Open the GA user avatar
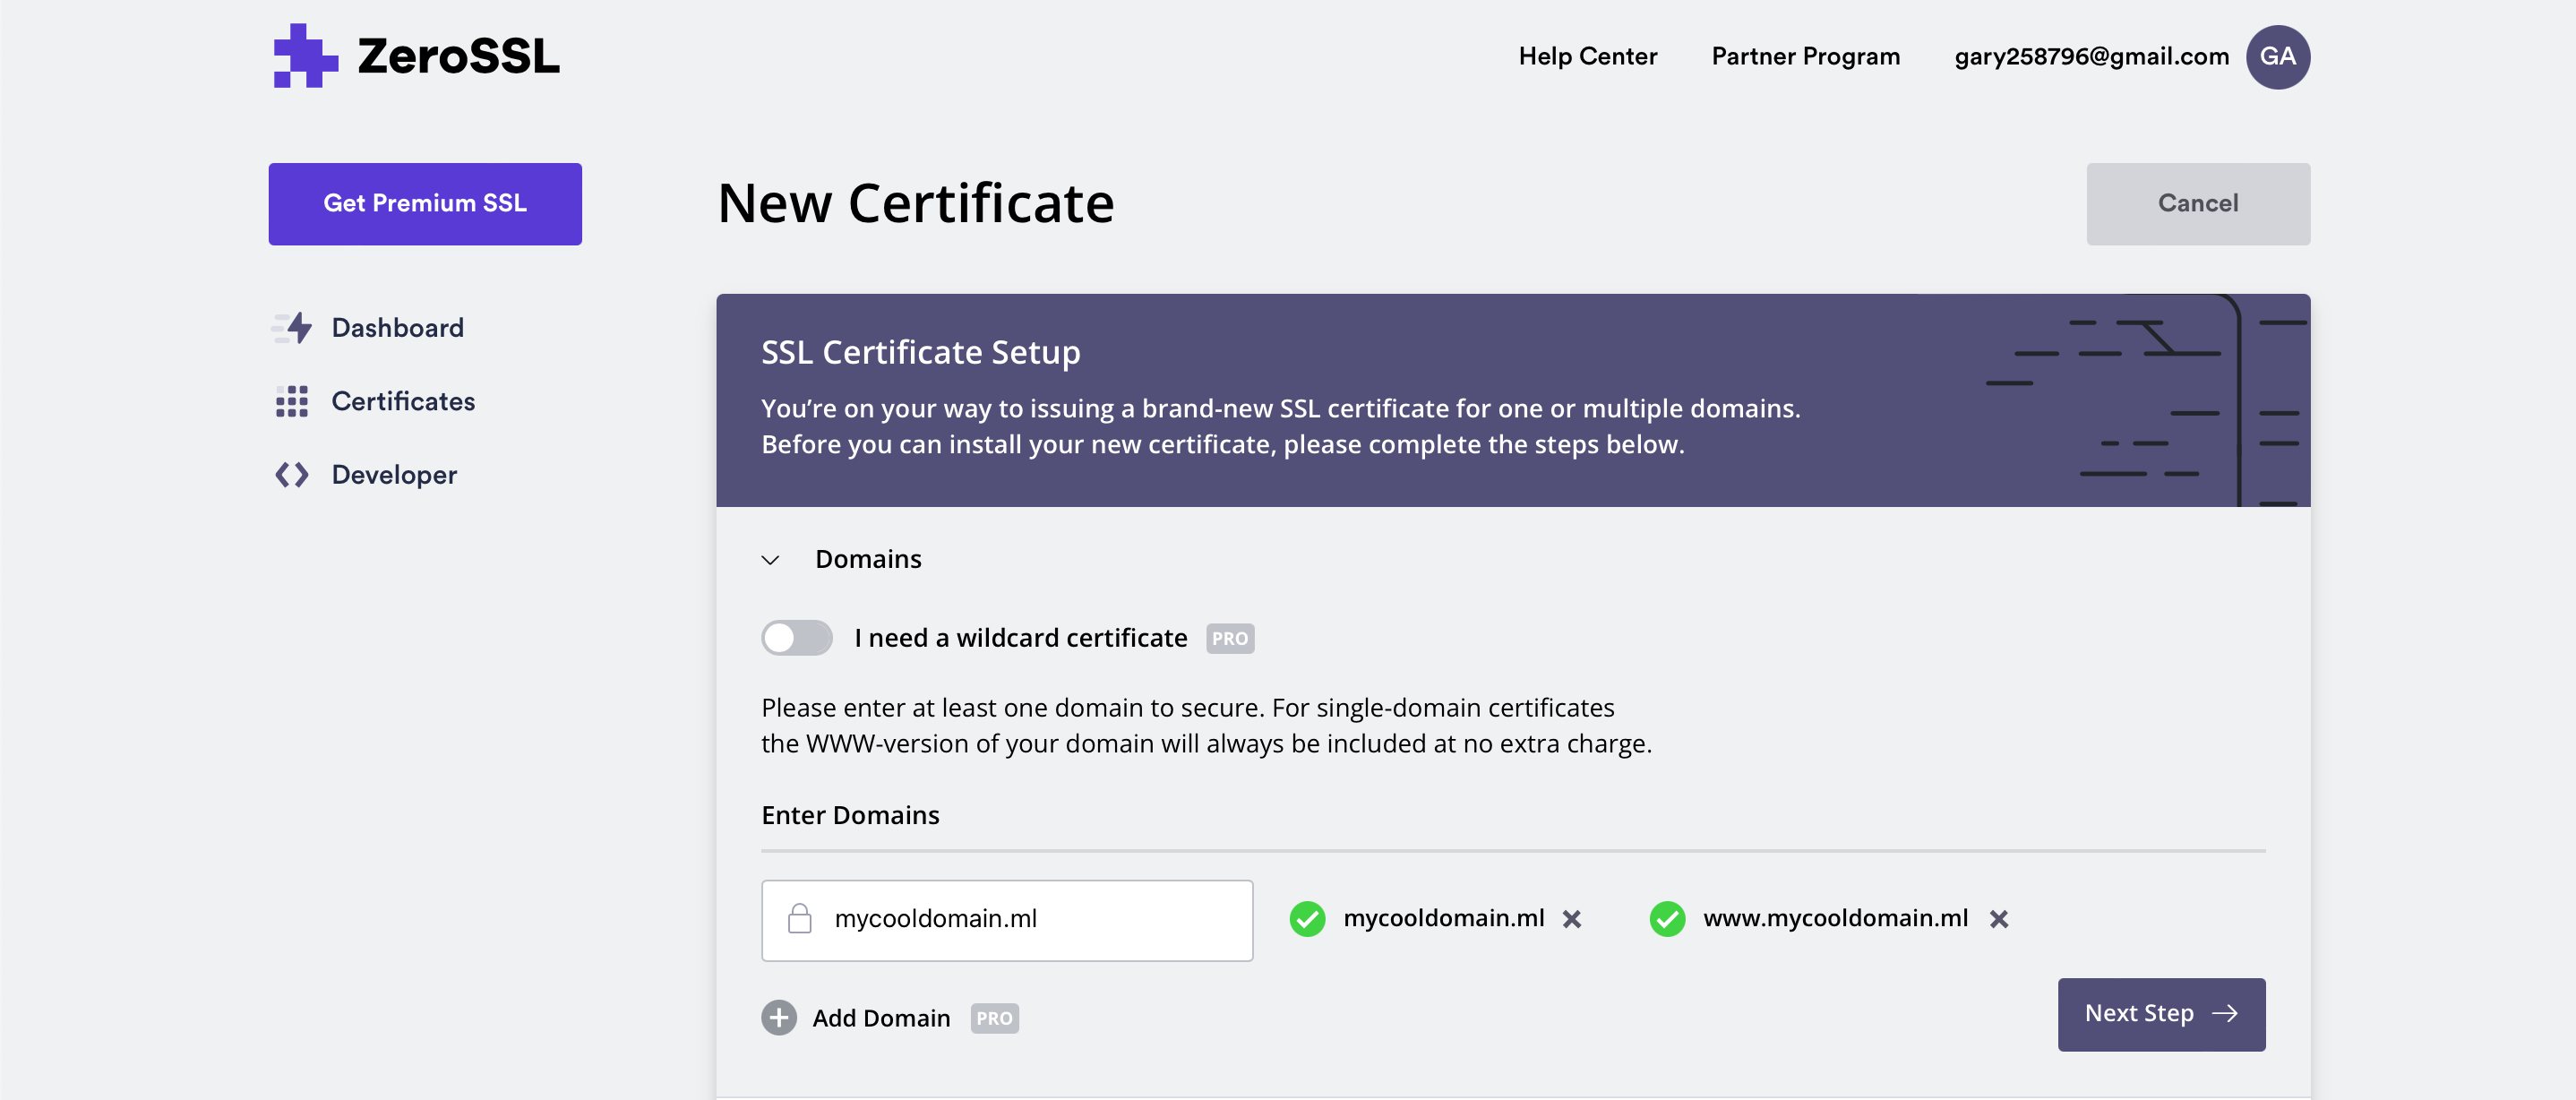This screenshot has width=2576, height=1100. pos(2277,57)
